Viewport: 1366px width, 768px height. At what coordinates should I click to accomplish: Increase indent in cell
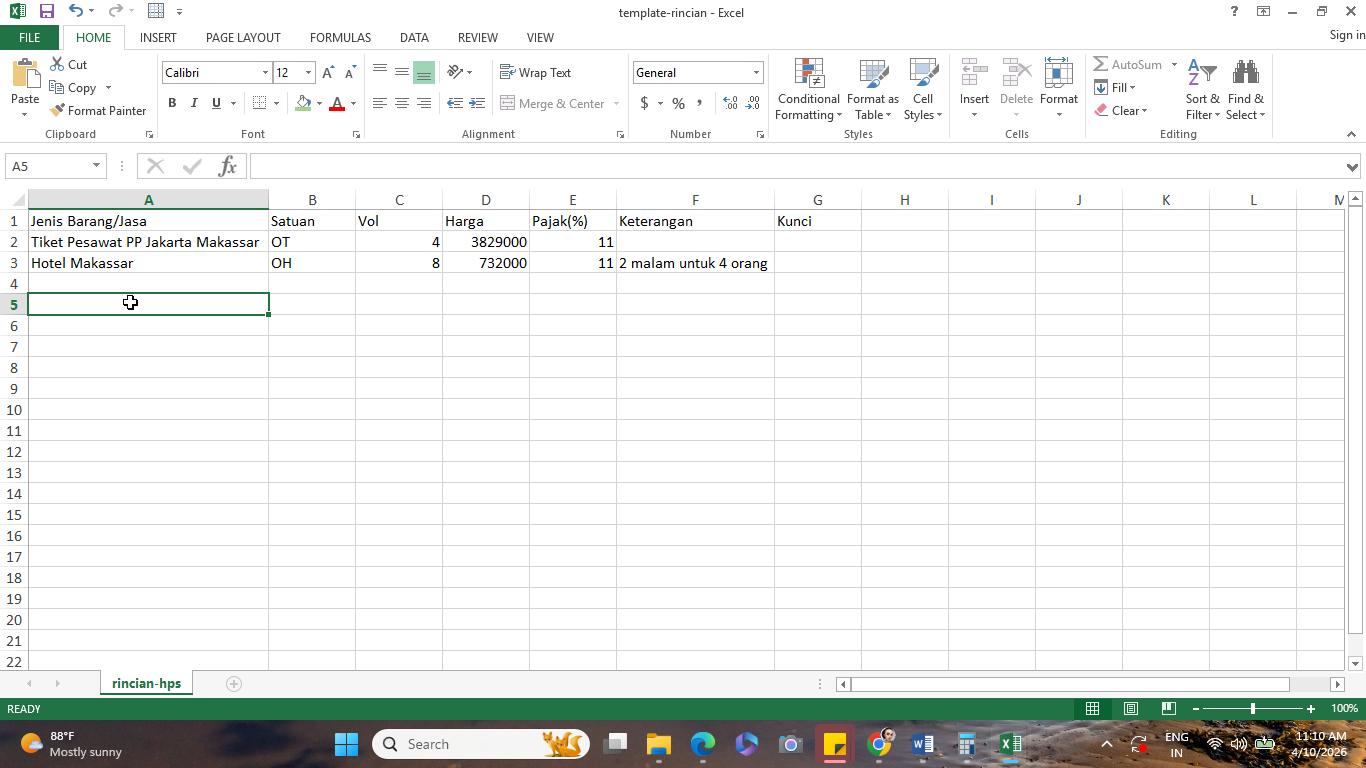(477, 103)
